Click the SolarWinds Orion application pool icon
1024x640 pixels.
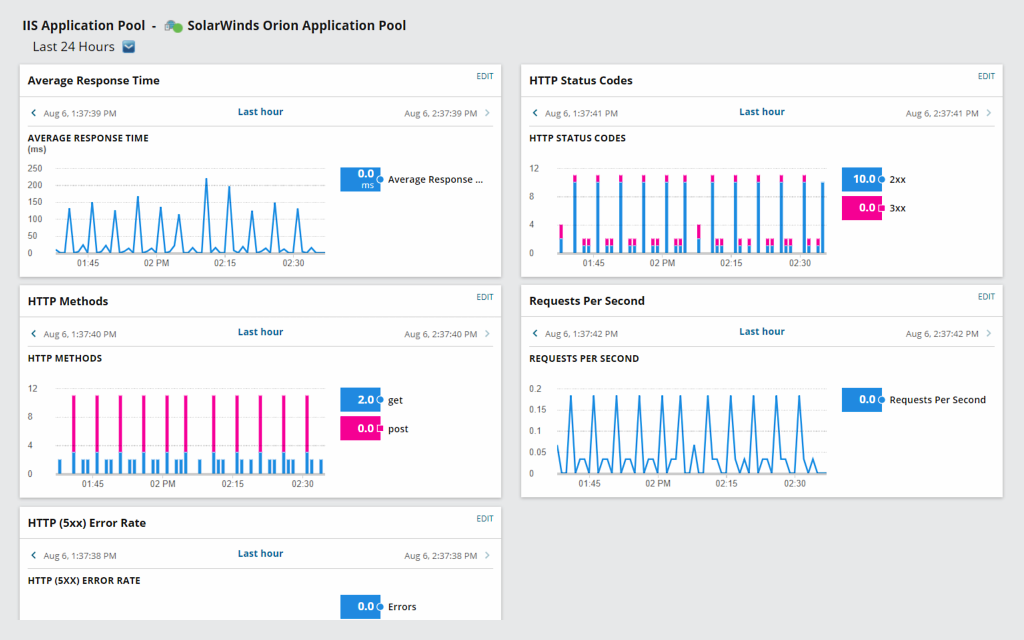(x=173, y=26)
